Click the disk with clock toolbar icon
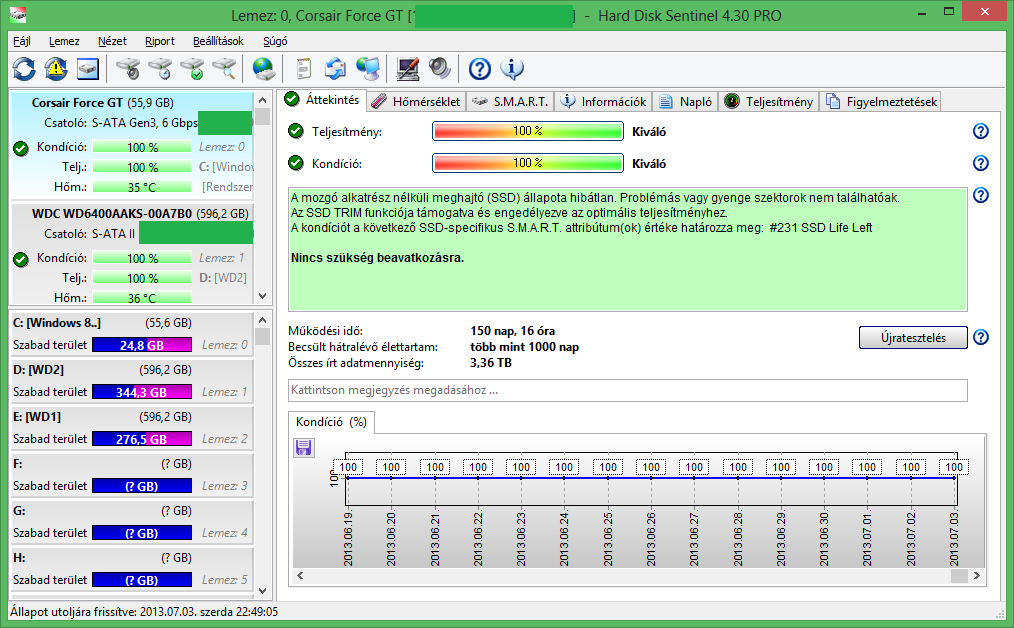Screen dimensions: 1014x628 click(160, 69)
